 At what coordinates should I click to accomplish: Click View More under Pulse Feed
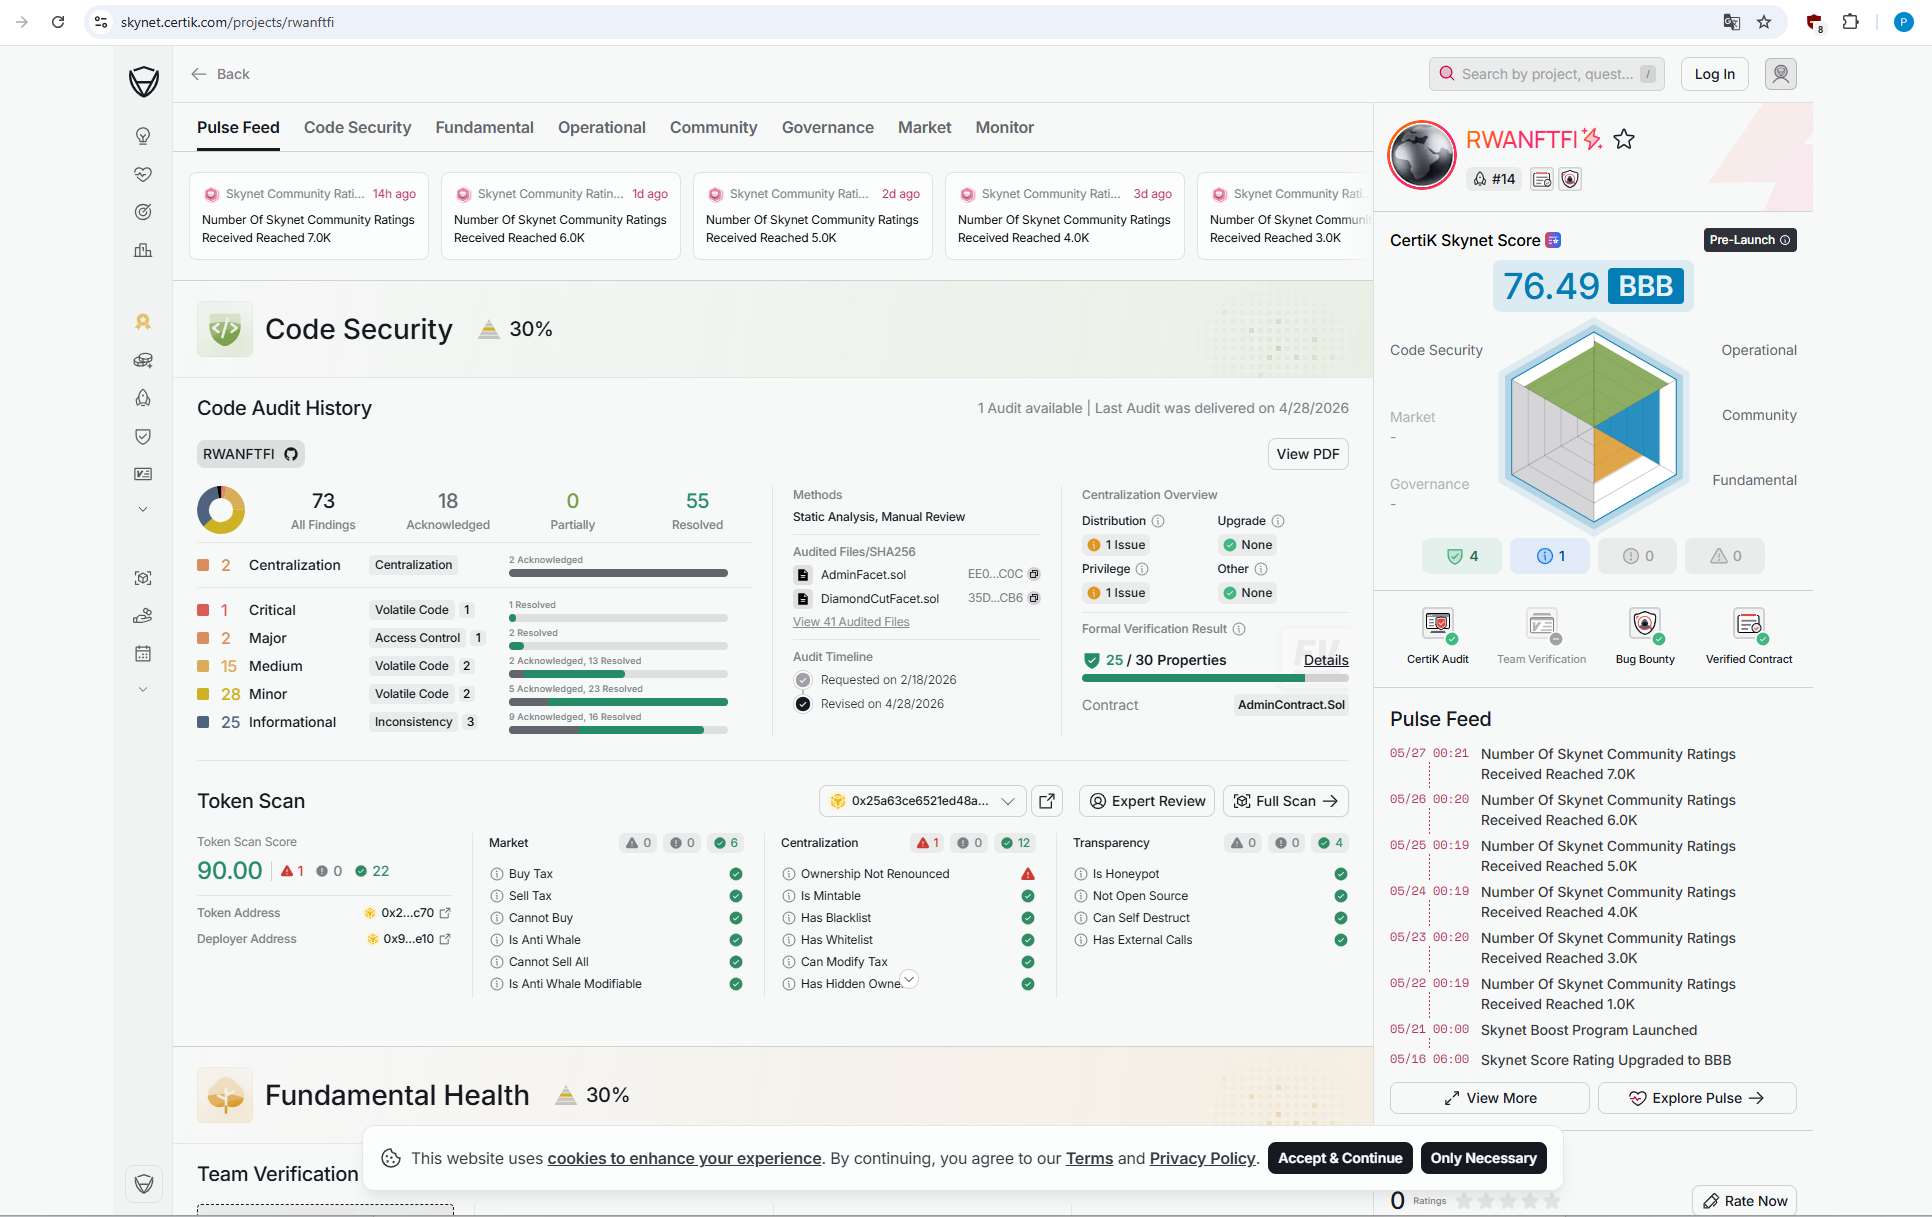point(1490,1098)
